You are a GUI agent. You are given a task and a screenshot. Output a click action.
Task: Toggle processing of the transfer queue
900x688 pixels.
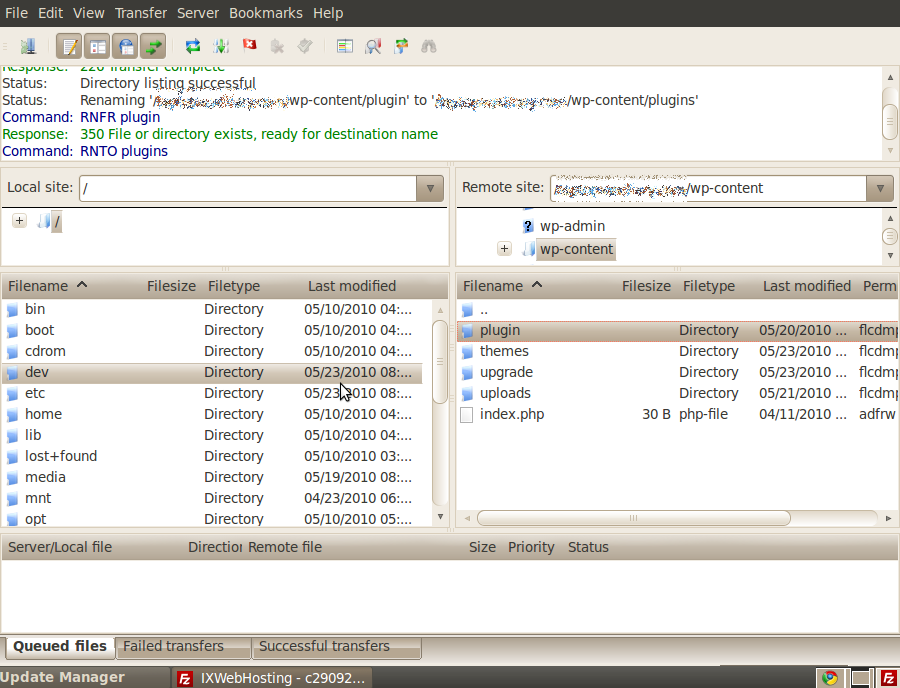click(x=221, y=46)
